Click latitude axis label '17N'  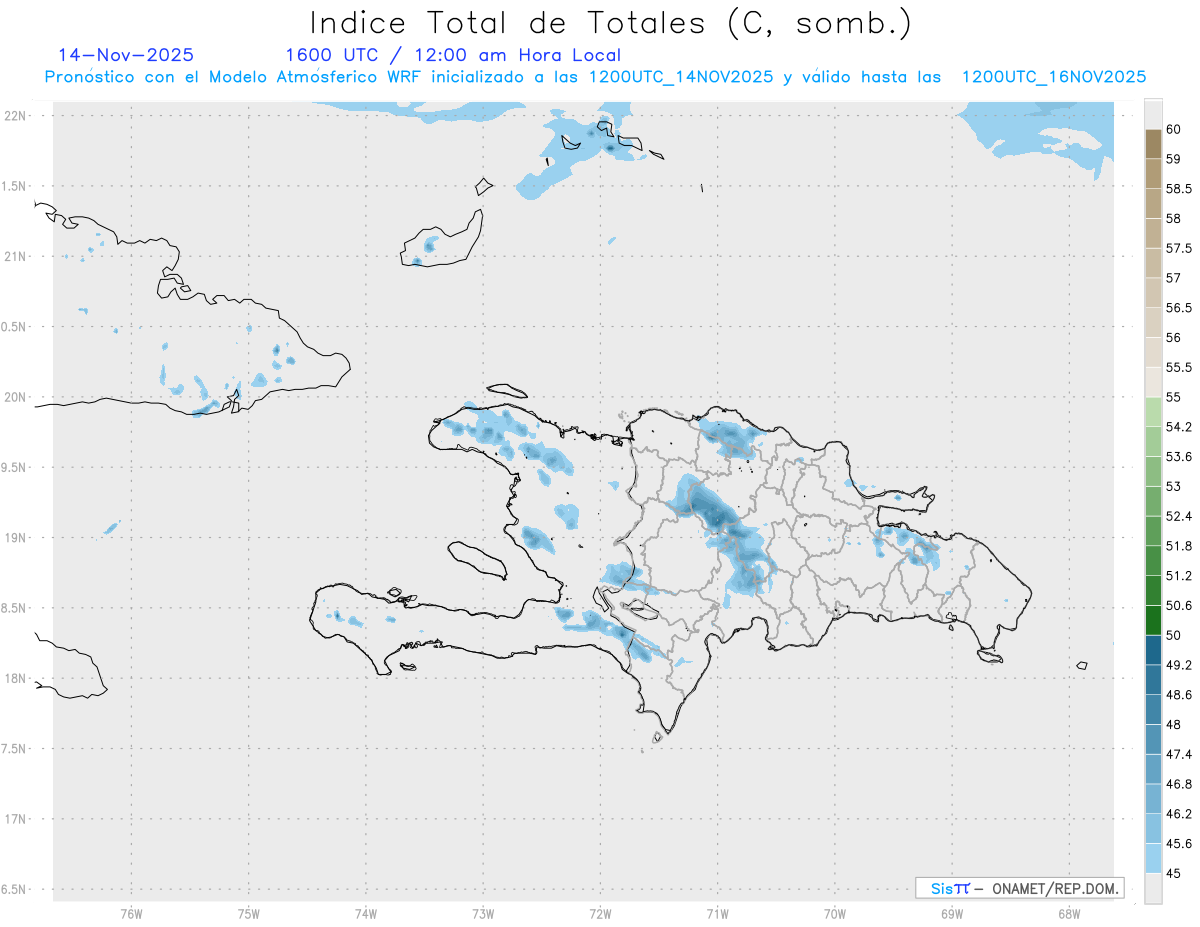[x=16, y=819]
